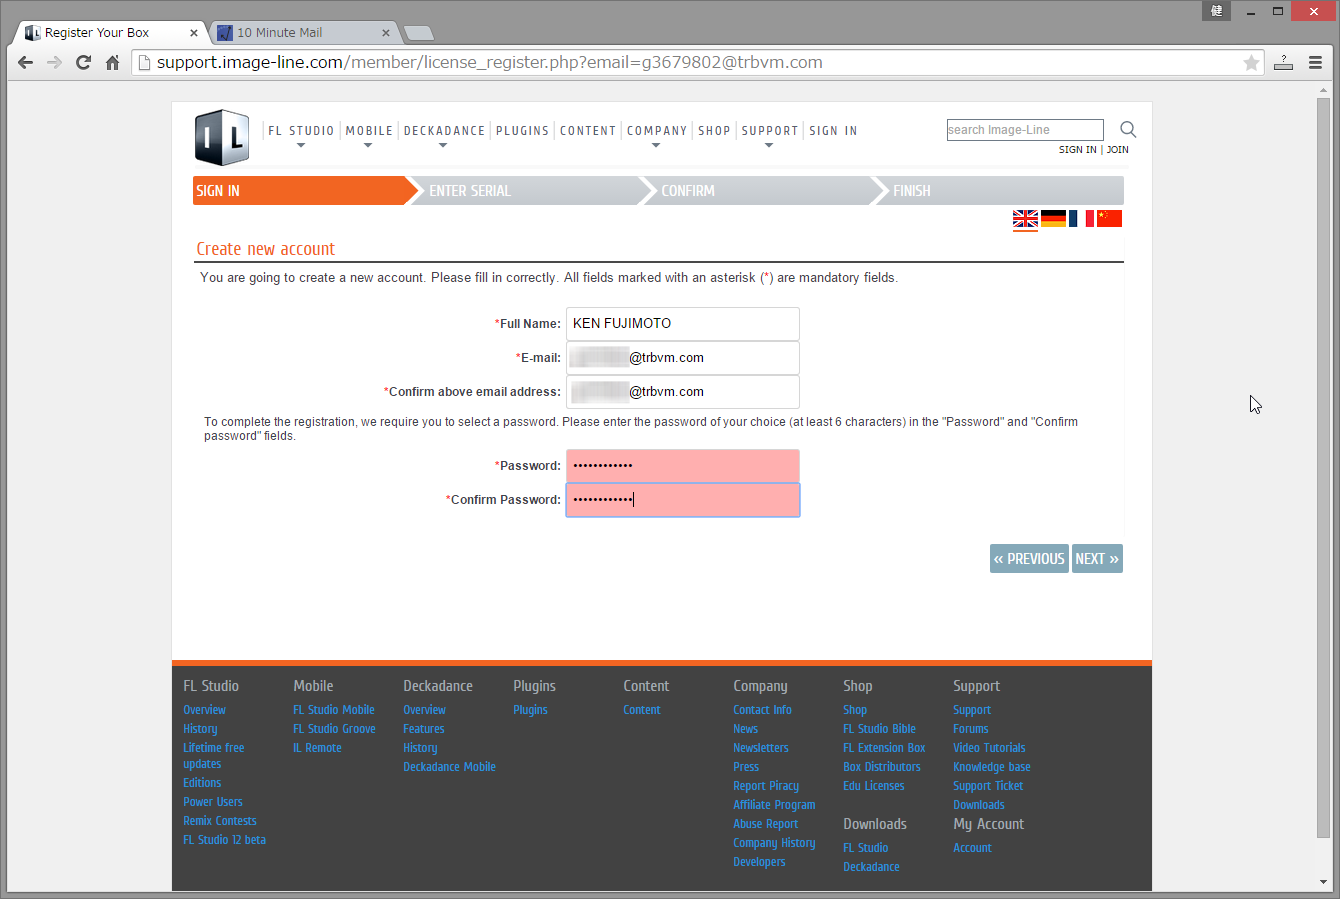Open FL Studio 12 beta link
Viewport: 1340px width, 899px height.
(224, 840)
